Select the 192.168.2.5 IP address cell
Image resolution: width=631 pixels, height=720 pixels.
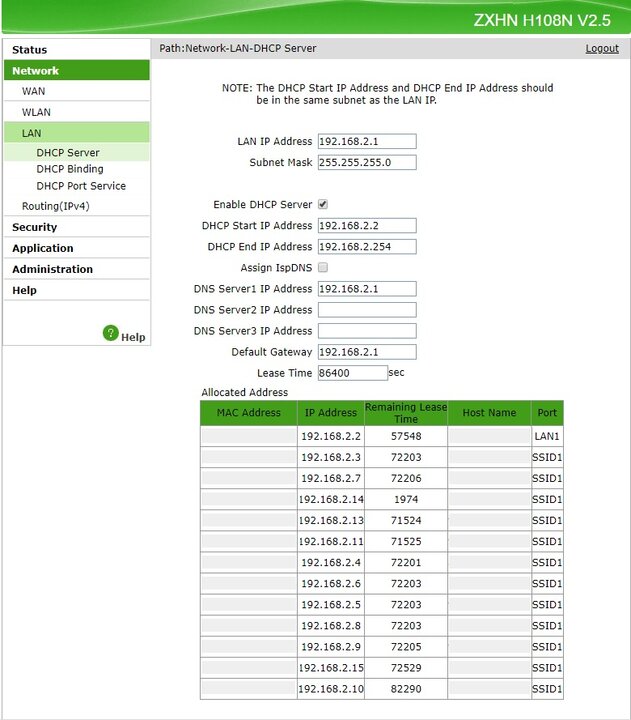(331, 605)
